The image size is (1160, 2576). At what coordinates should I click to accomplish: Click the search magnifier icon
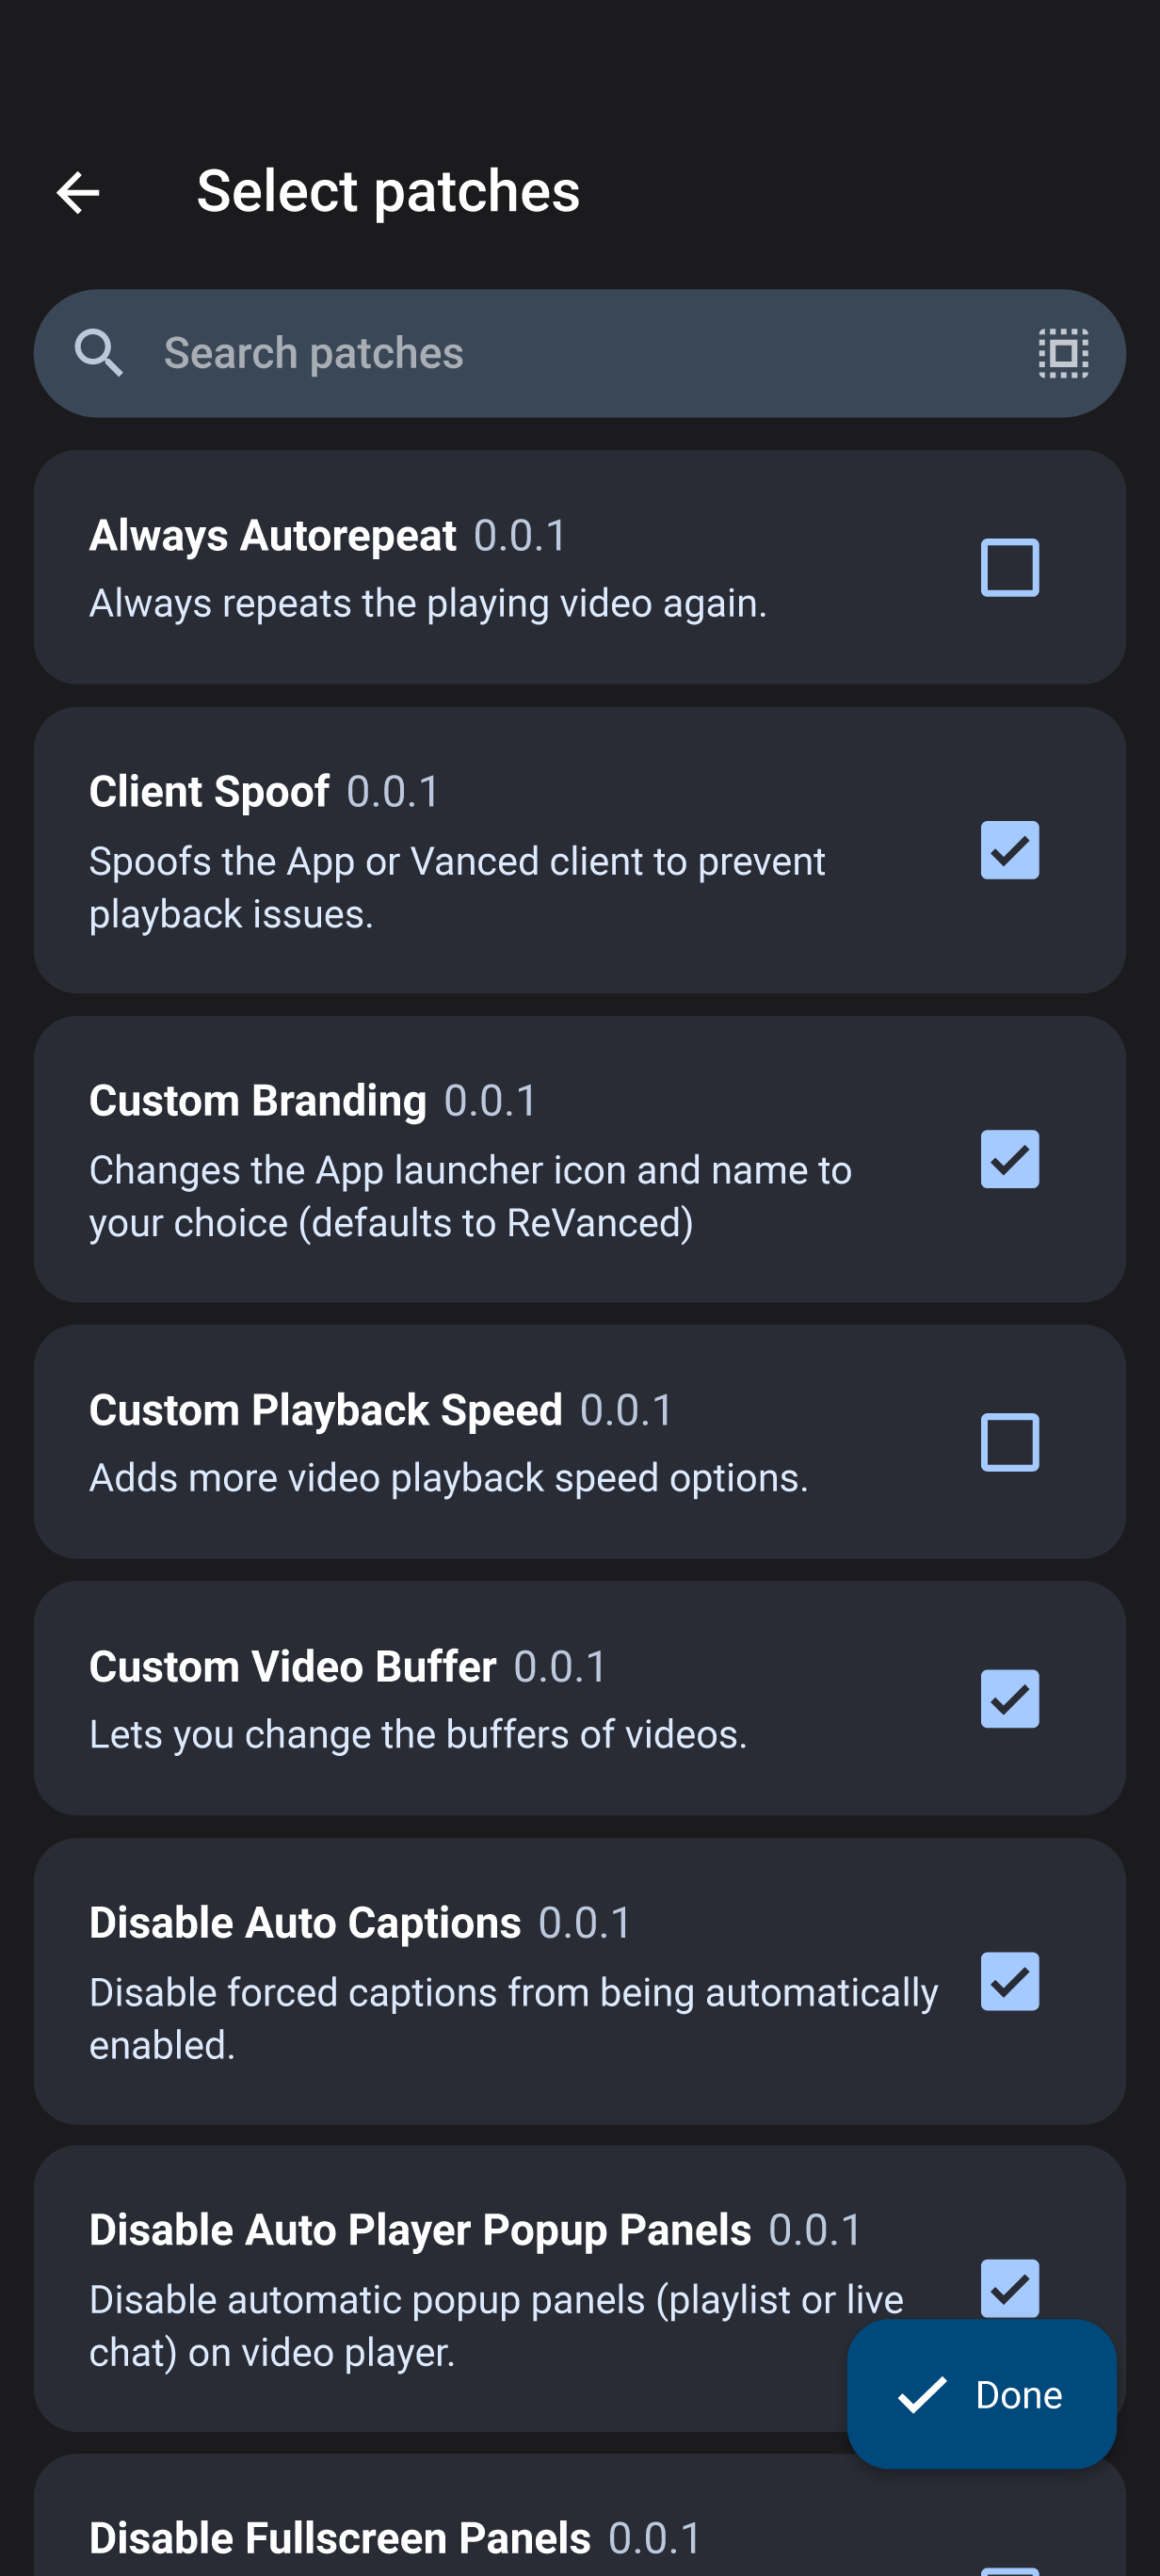click(x=98, y=353)
